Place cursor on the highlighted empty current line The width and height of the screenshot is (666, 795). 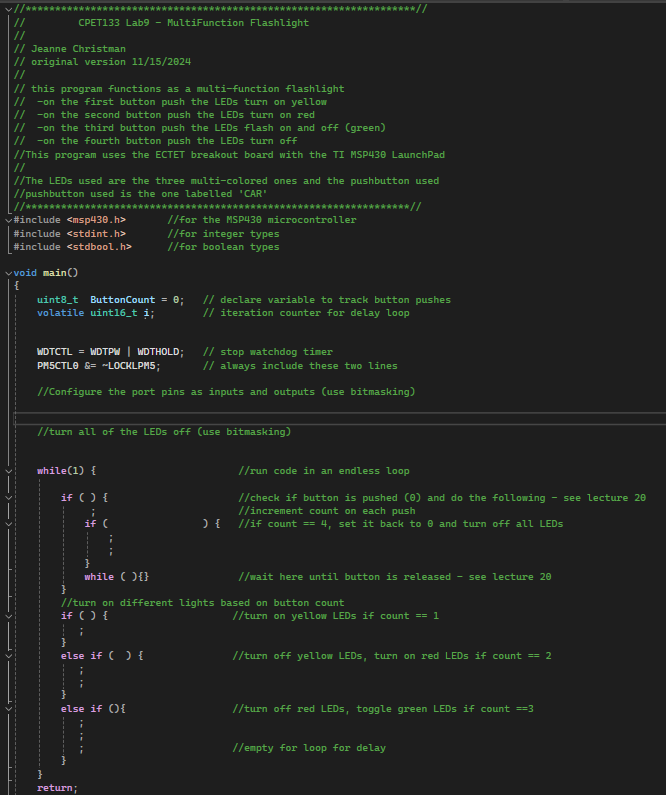[x=340, y=418]
